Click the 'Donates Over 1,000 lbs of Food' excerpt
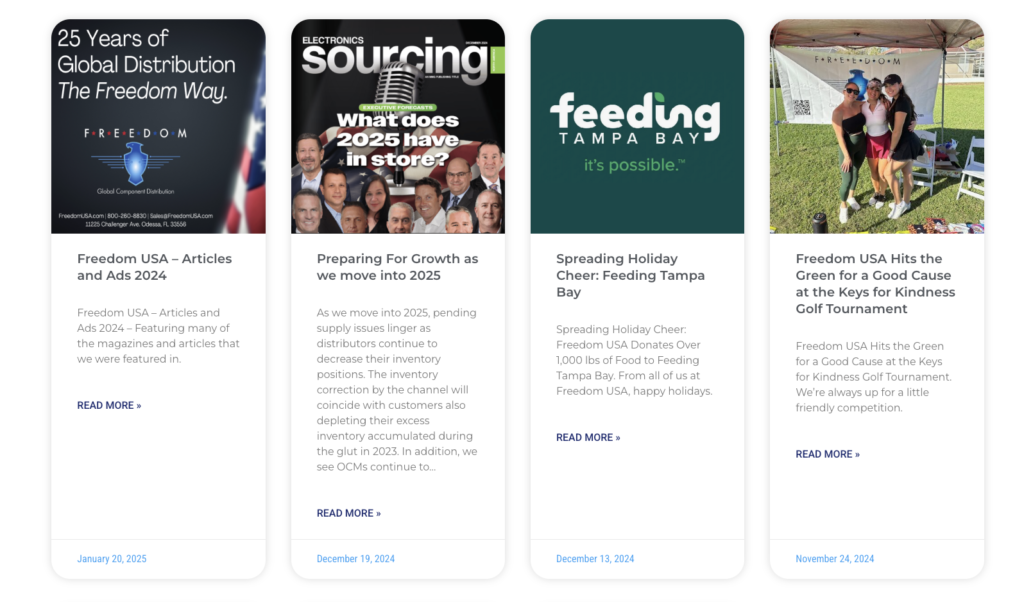The width and height of the screenshot is (1024, 602). click(634, 360)
